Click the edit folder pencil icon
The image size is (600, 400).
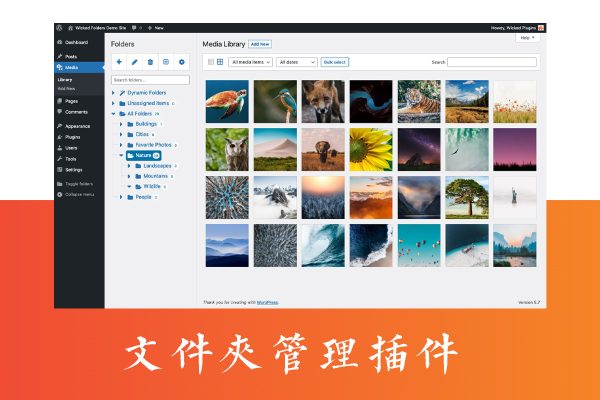(135, 62)
